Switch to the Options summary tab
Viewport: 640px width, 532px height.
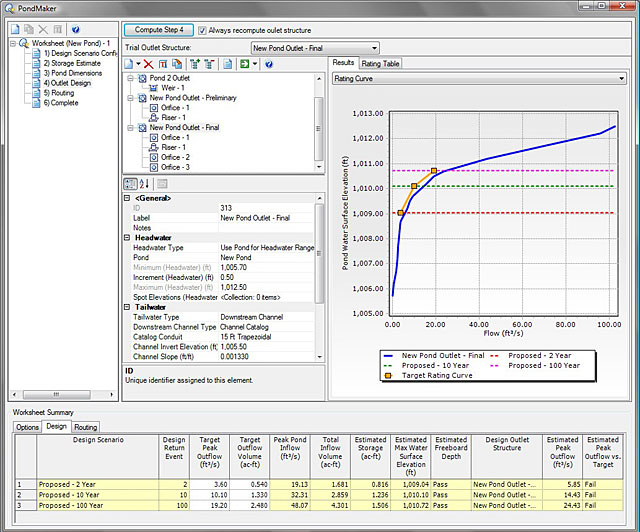27,427
